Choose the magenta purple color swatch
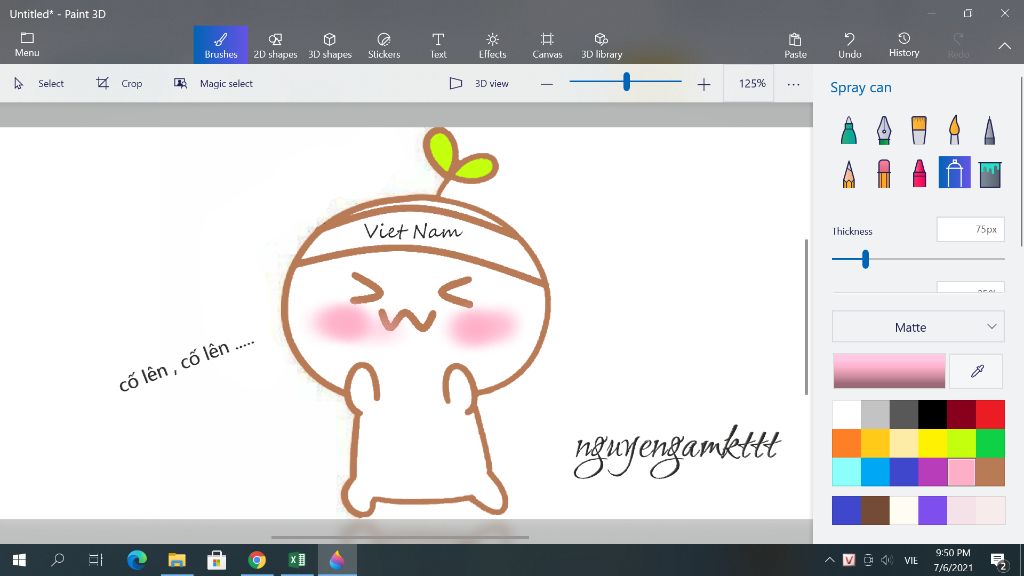 (x=933, y=472)
